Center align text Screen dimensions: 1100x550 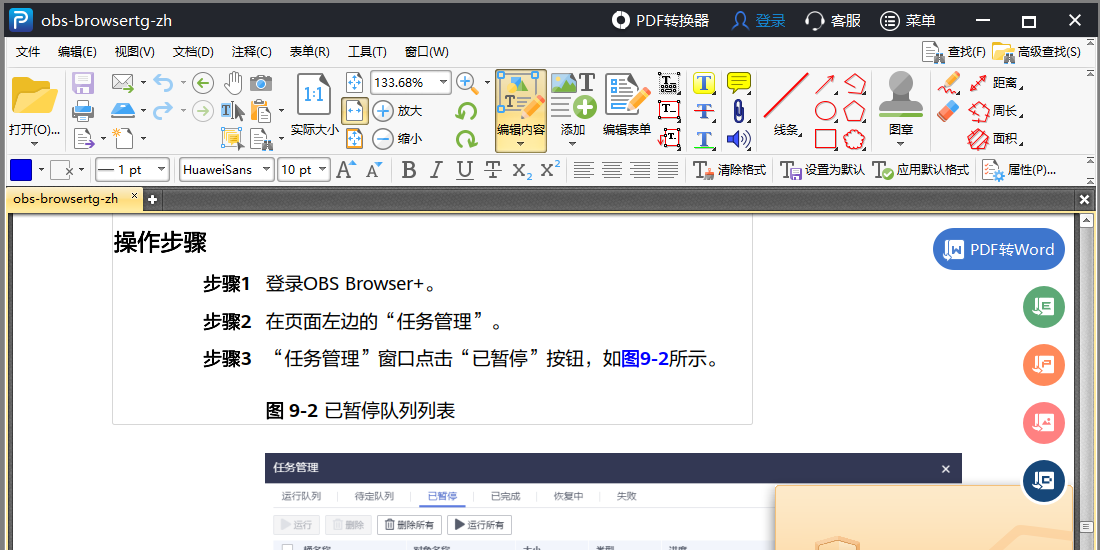coord(612,170)
